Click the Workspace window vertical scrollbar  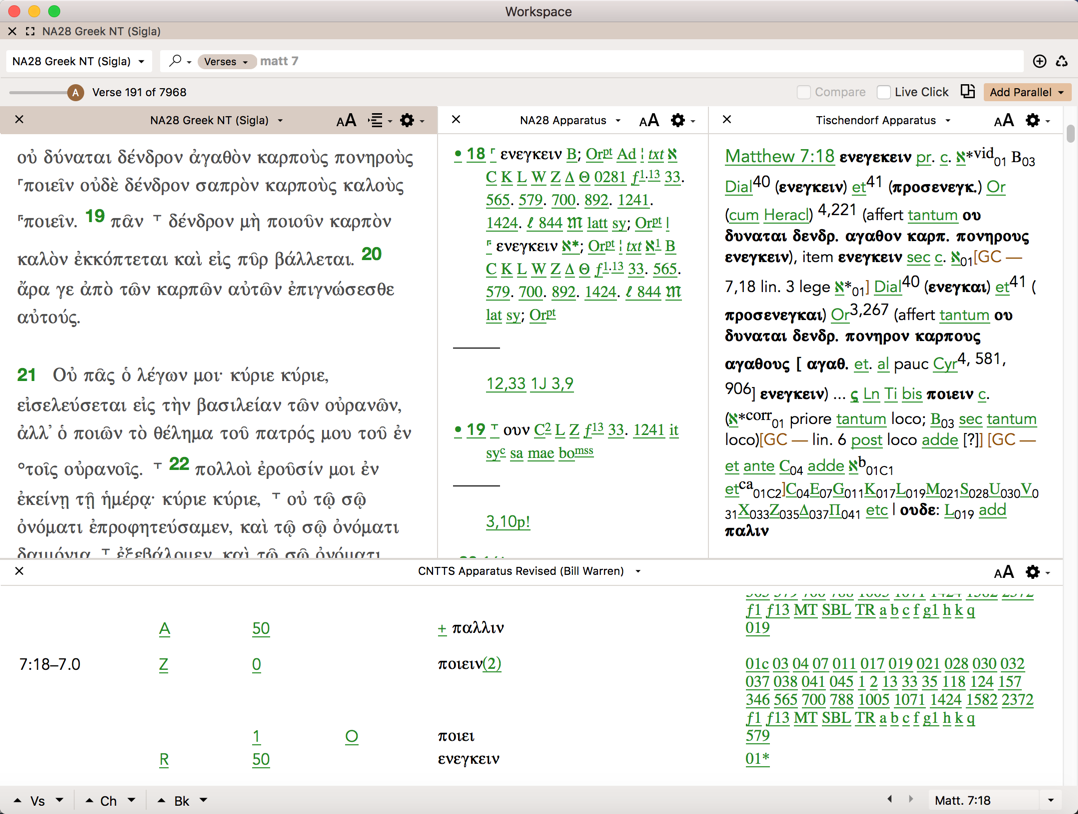pyautogui.click(x=1070, y=134)
